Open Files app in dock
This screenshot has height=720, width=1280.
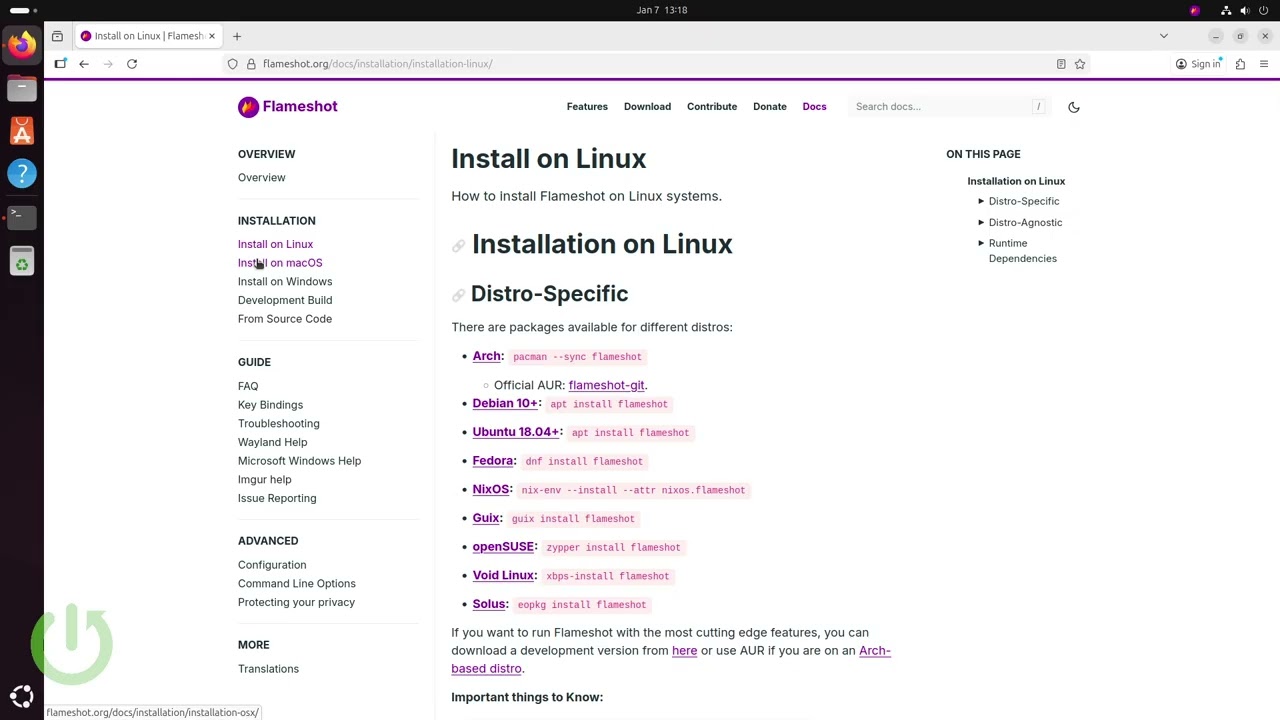[x=22, y=88]
